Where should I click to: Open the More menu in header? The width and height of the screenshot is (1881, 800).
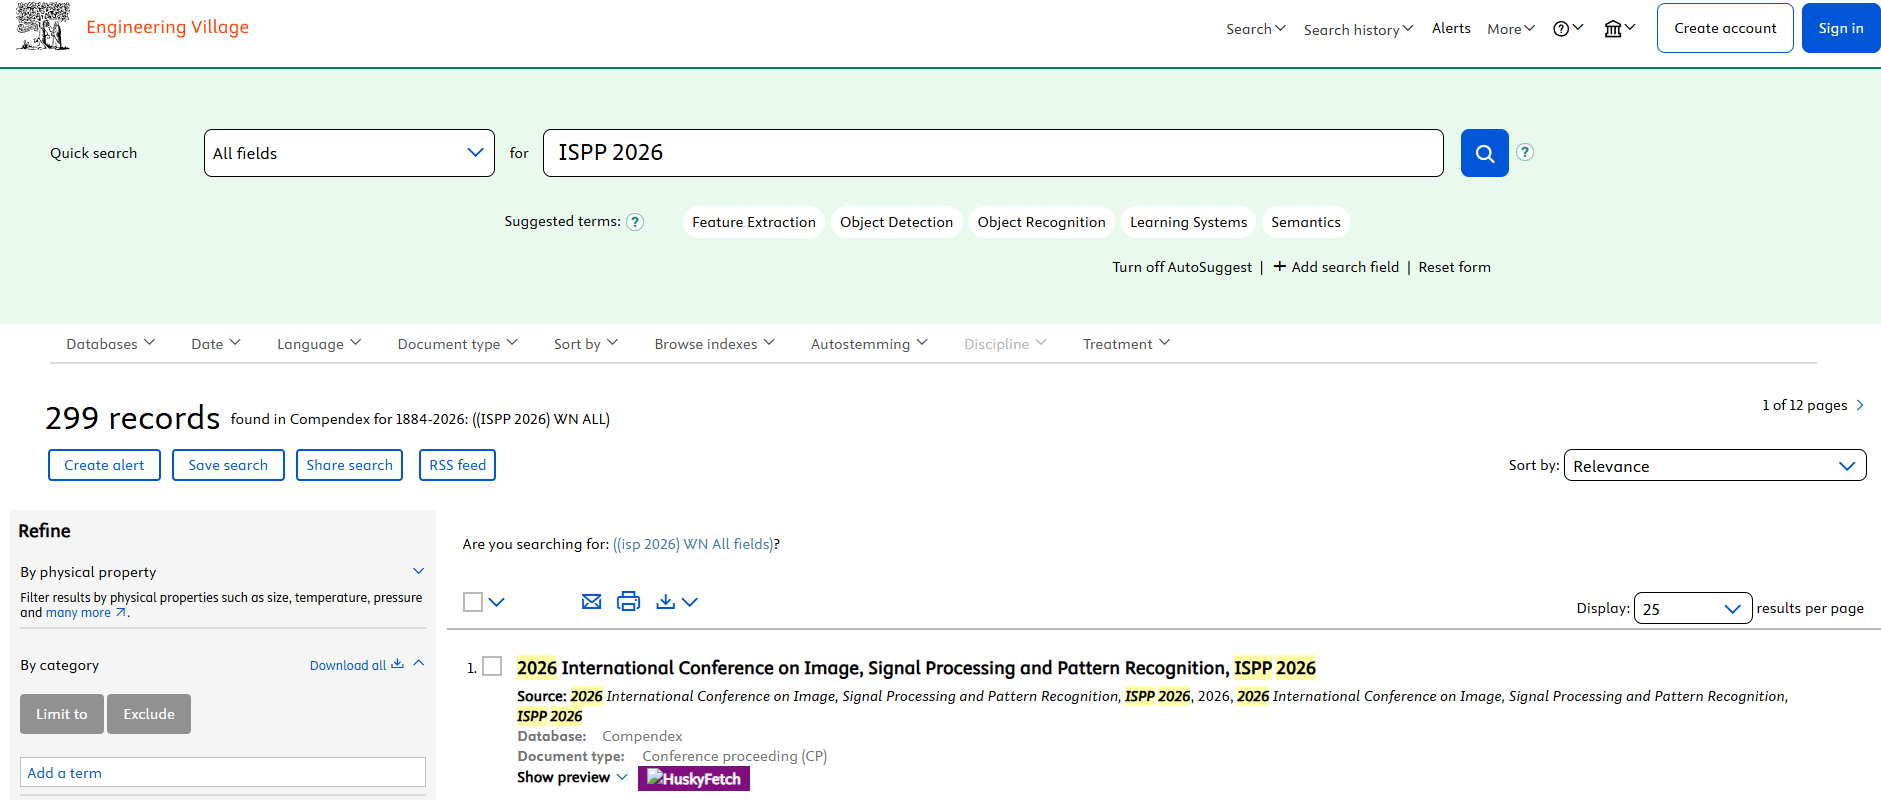pyautogui.click(x=1511, y=29)
